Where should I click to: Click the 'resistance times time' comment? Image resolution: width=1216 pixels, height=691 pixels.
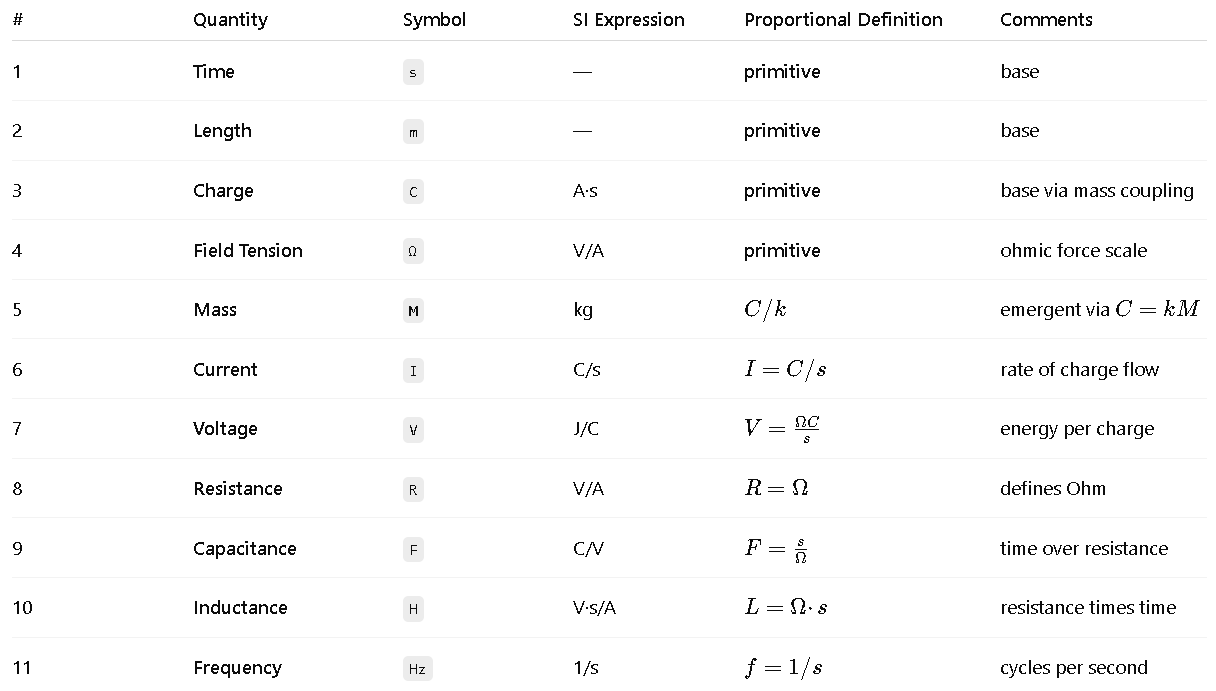(x=1088, y=608)
